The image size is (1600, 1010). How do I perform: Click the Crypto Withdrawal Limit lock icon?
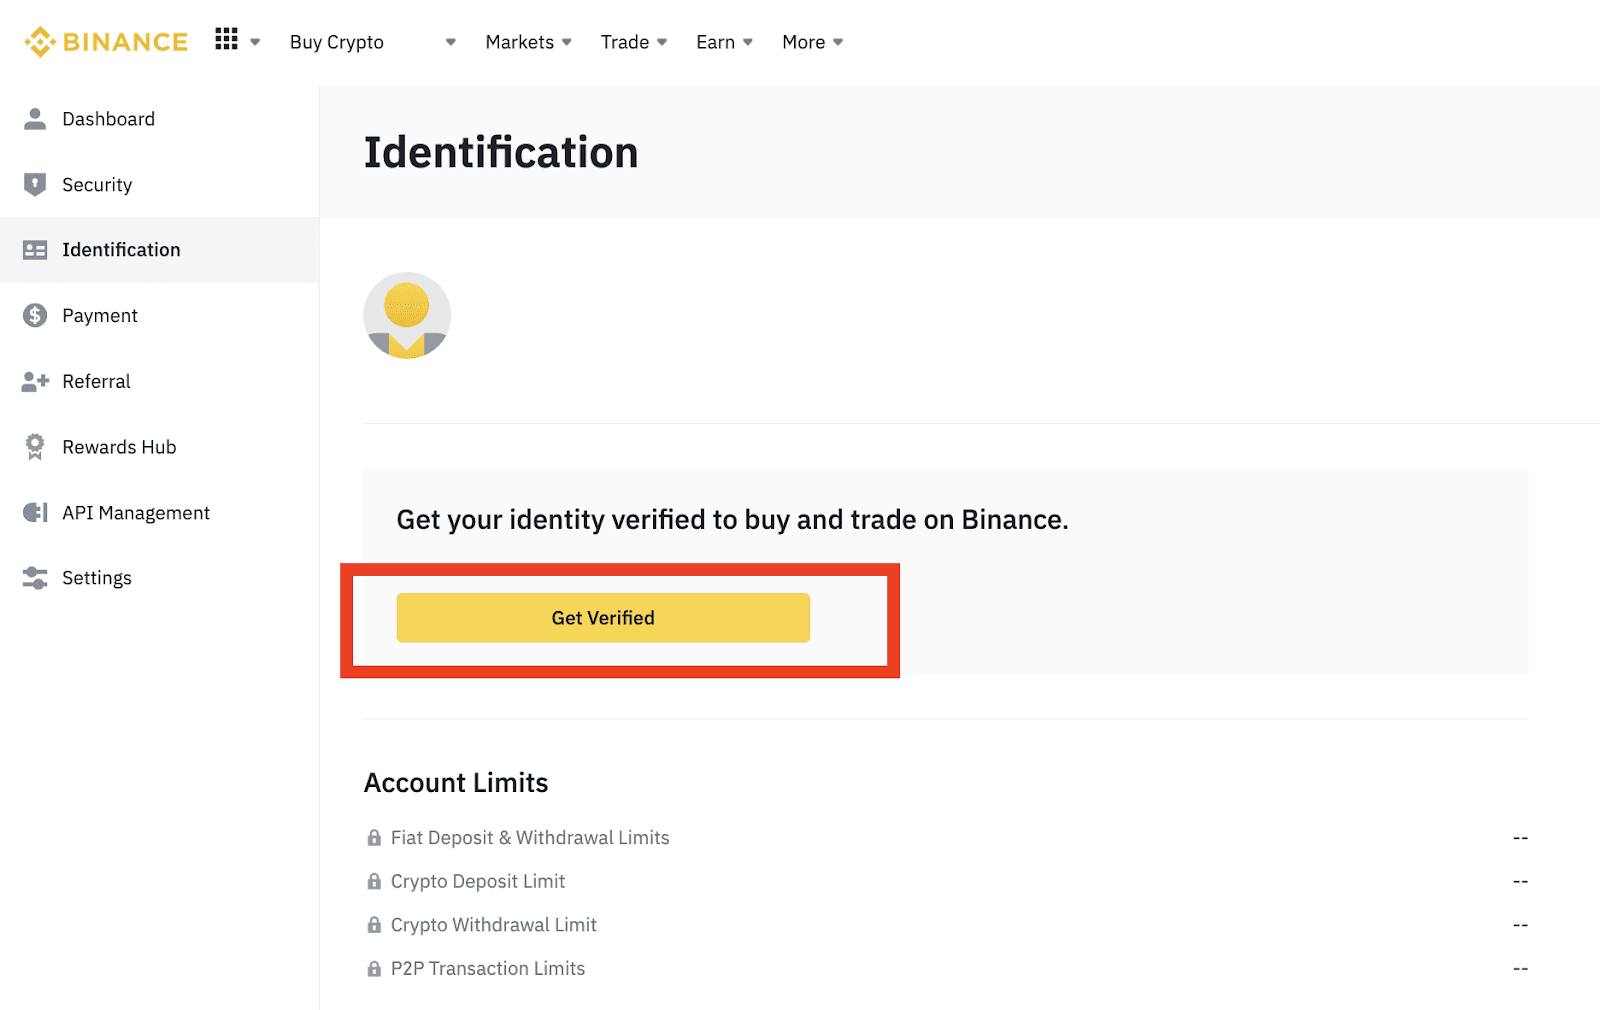[x=374, y=925]
